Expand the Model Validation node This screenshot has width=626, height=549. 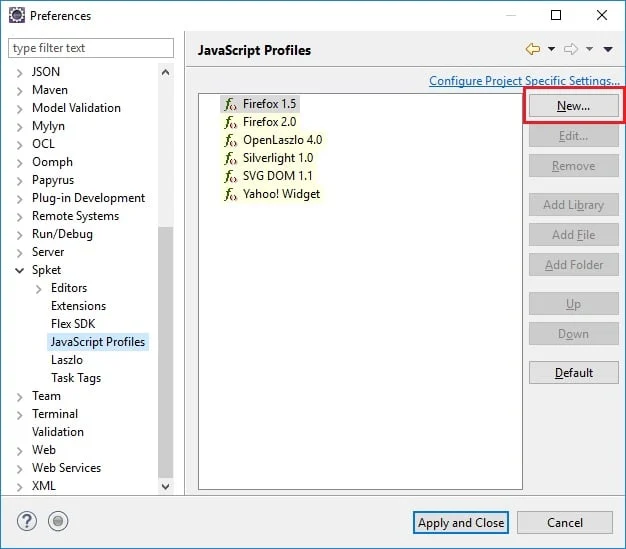[19, 109]
